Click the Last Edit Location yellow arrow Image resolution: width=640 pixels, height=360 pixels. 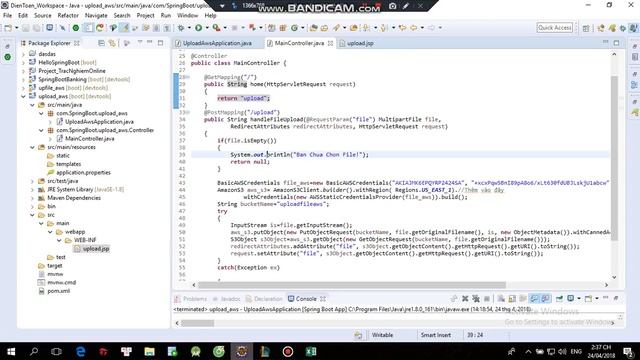[402, 28]
